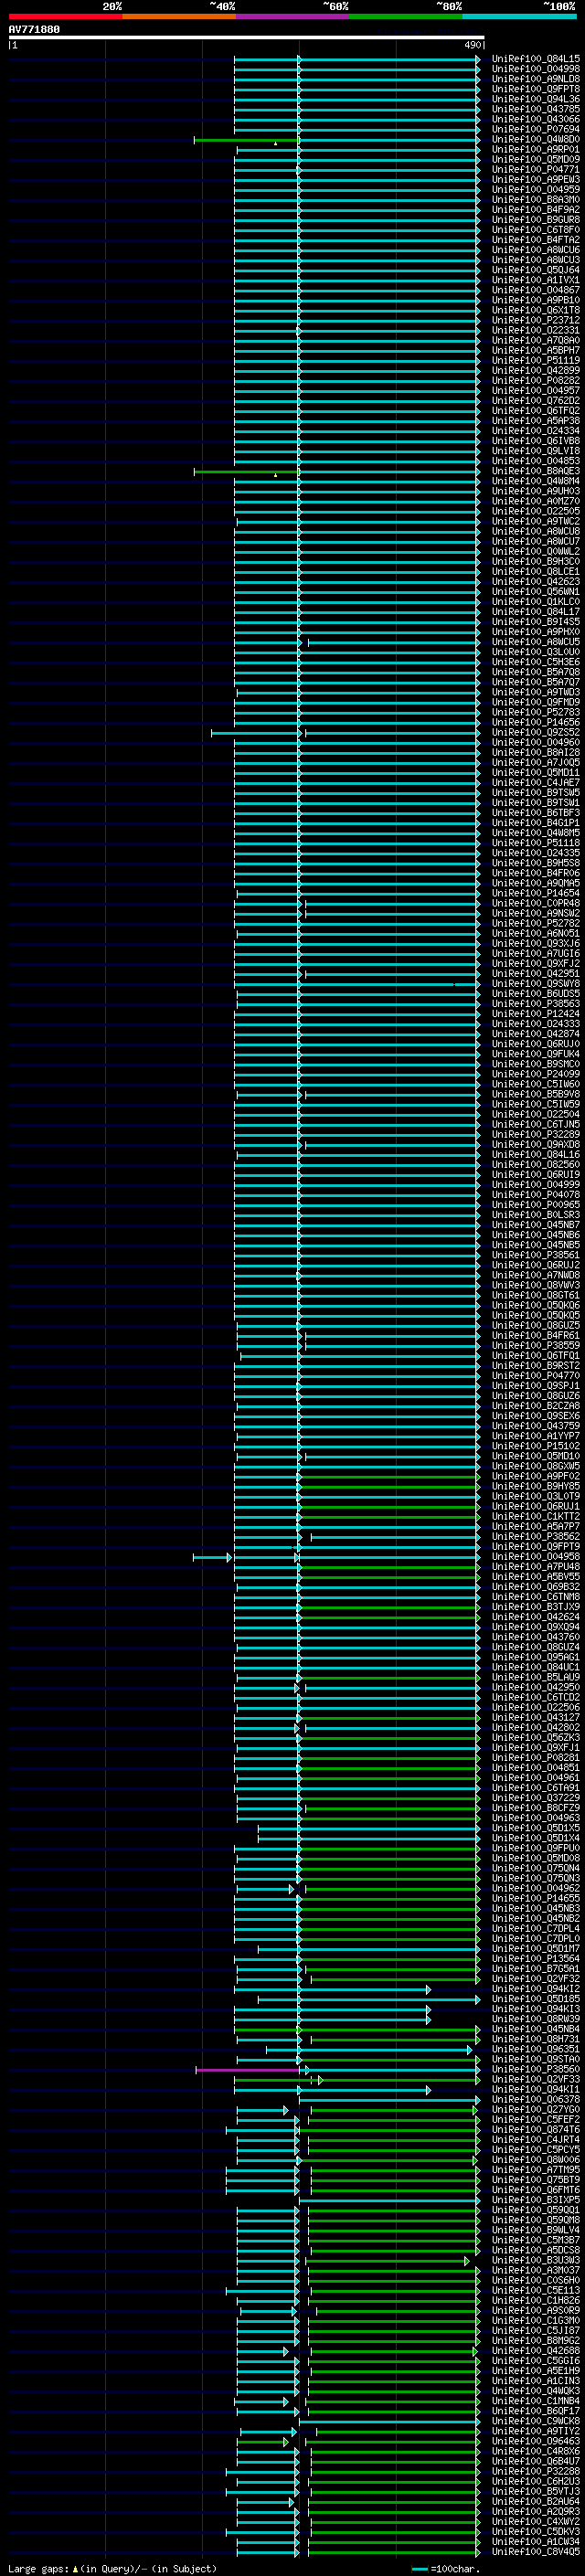
Task: Open hit UniRef100_Q9FPT8
Action: [x=536, y=89]
